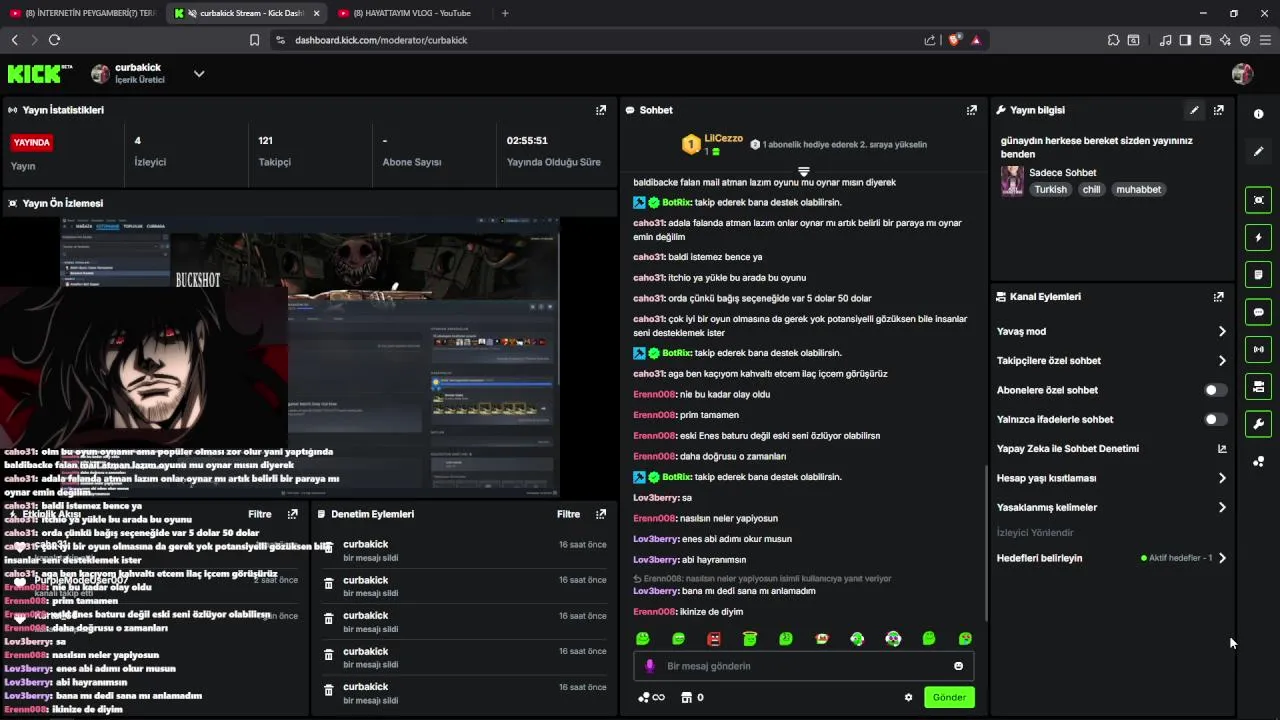Toggle Yalnızca ifadelerle sohbet switch
Viewport: 1280px width, 720px height.
click(x=1215, y=419)
